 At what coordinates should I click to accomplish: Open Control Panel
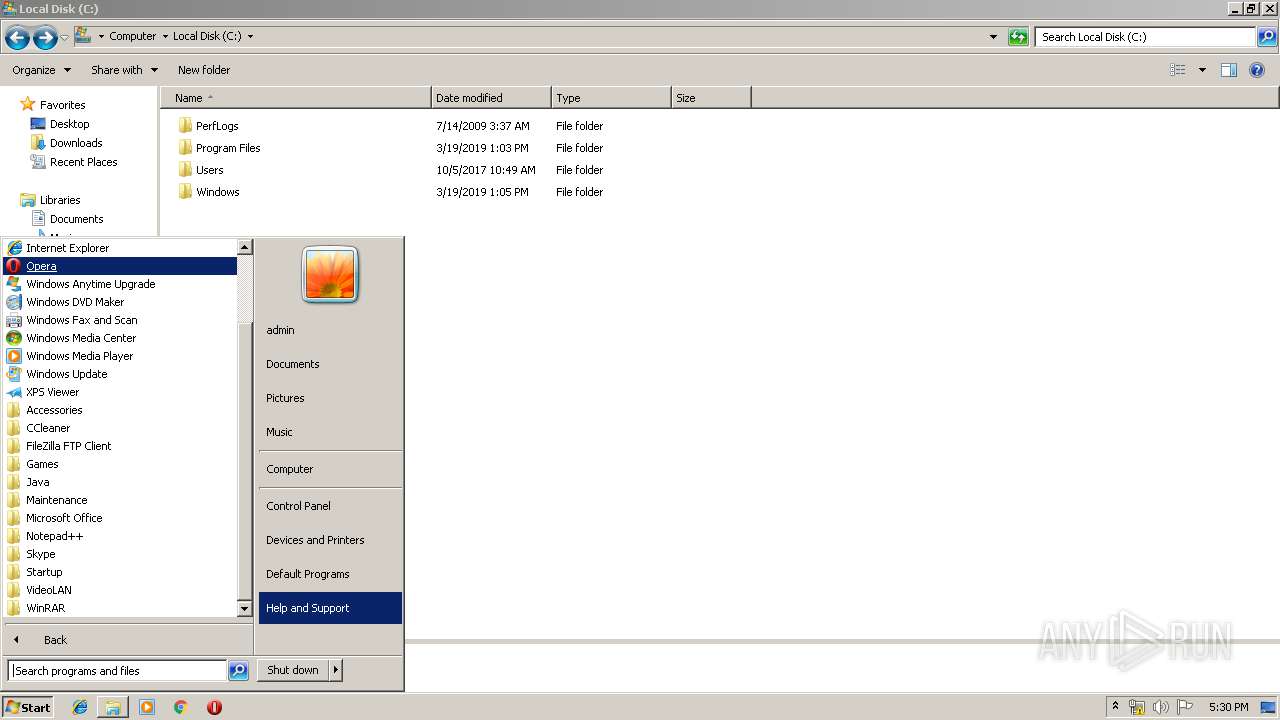pos(330,506)
